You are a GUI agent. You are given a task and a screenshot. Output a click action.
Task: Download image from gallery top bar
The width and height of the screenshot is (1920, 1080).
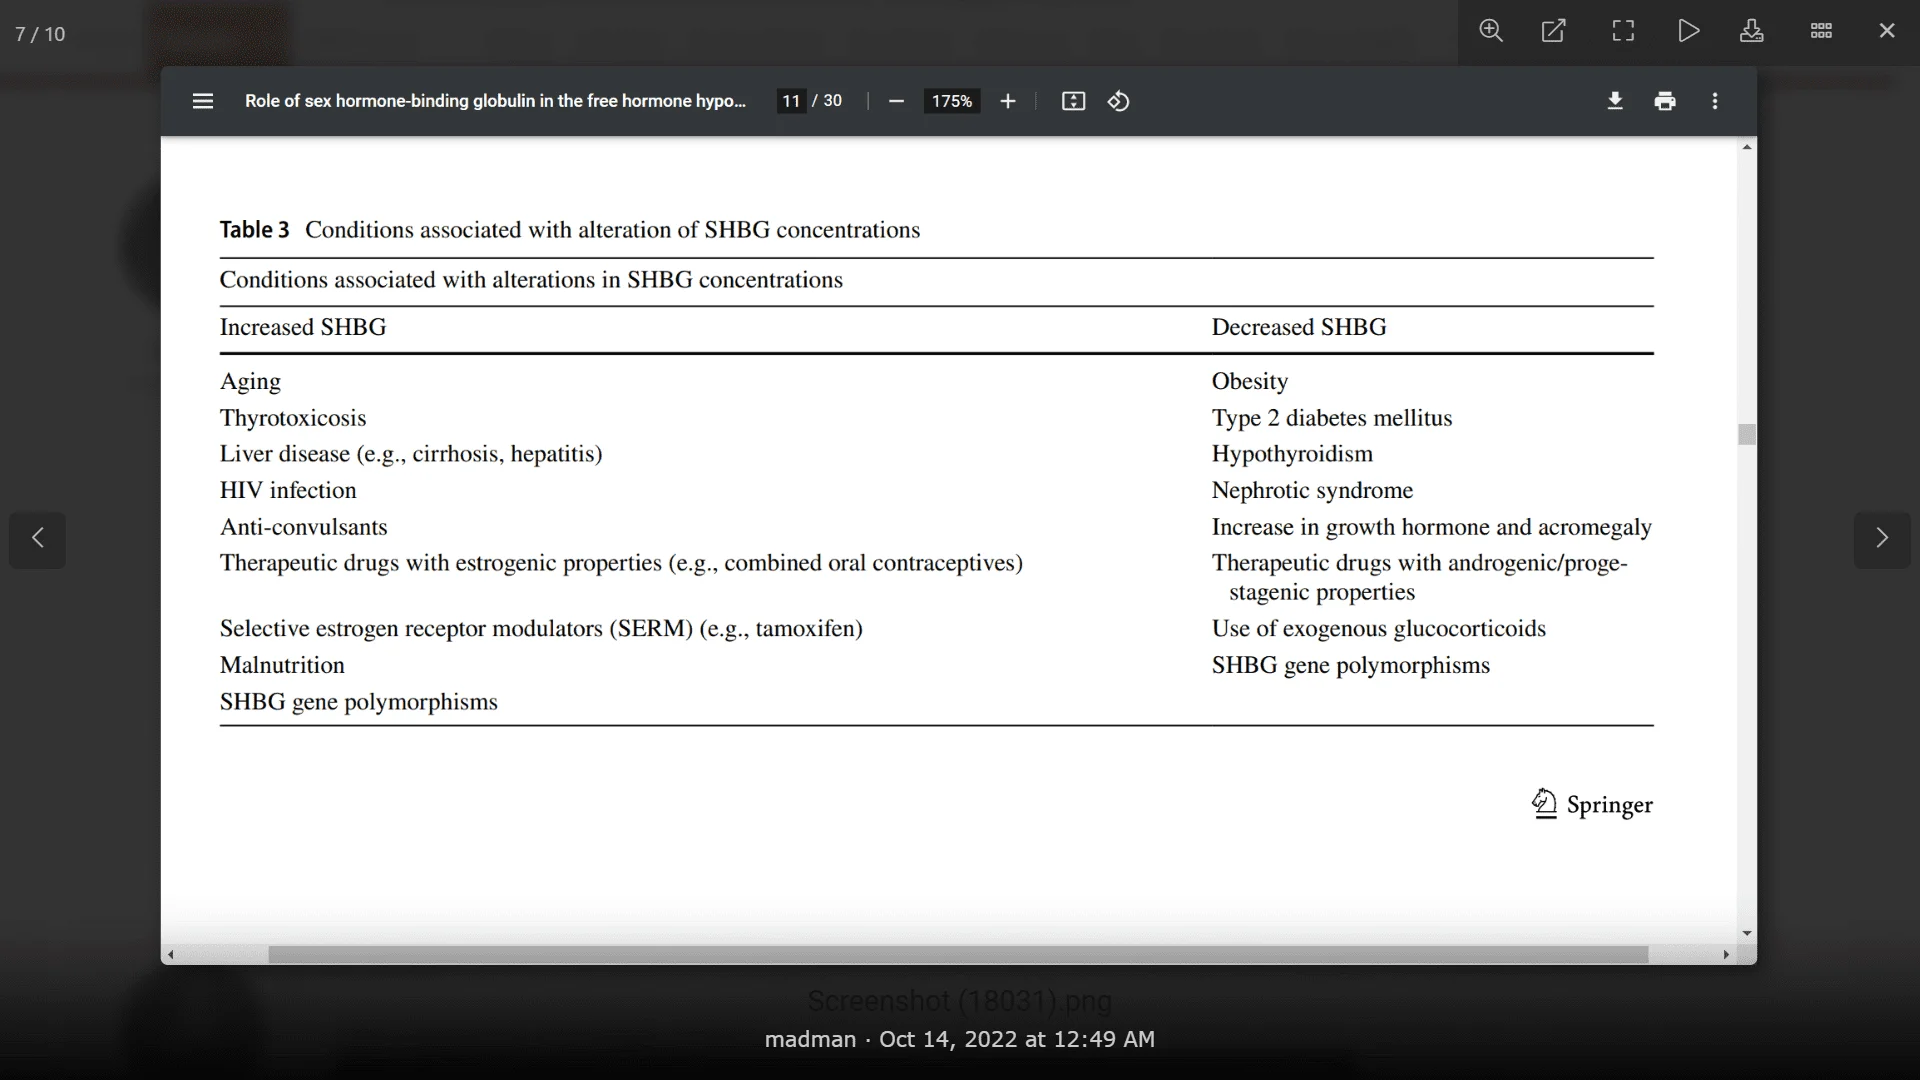[x=1752, y=31]
